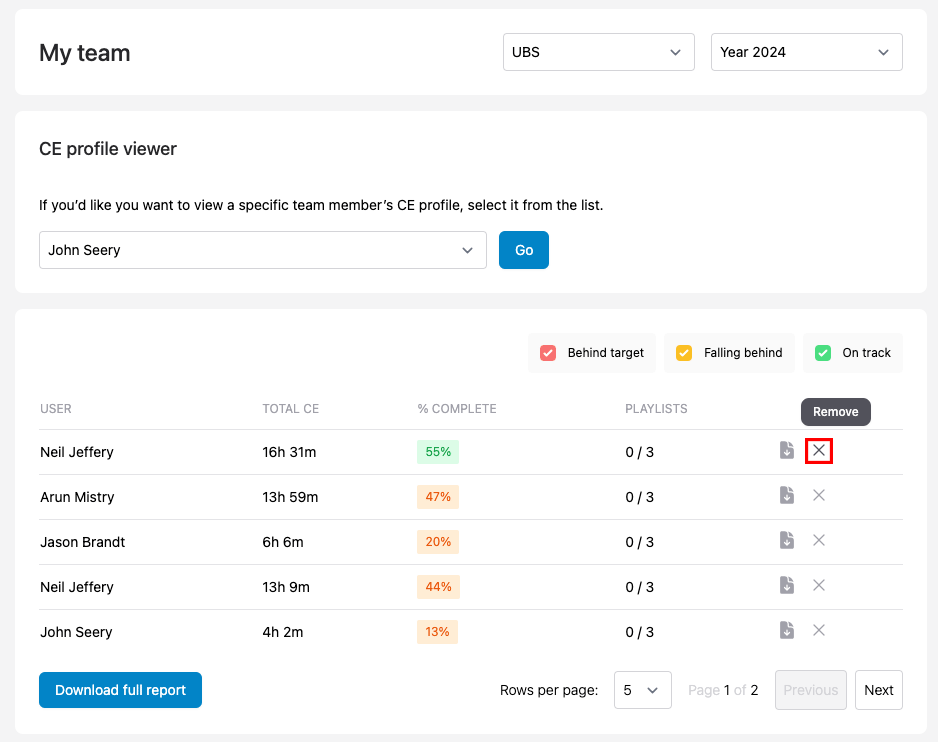Sort by the % COMPLETE column header
The image size is (938, 742).
457,409
